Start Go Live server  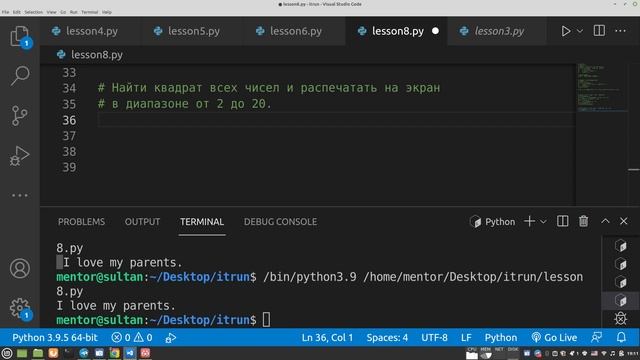(554, 338)
